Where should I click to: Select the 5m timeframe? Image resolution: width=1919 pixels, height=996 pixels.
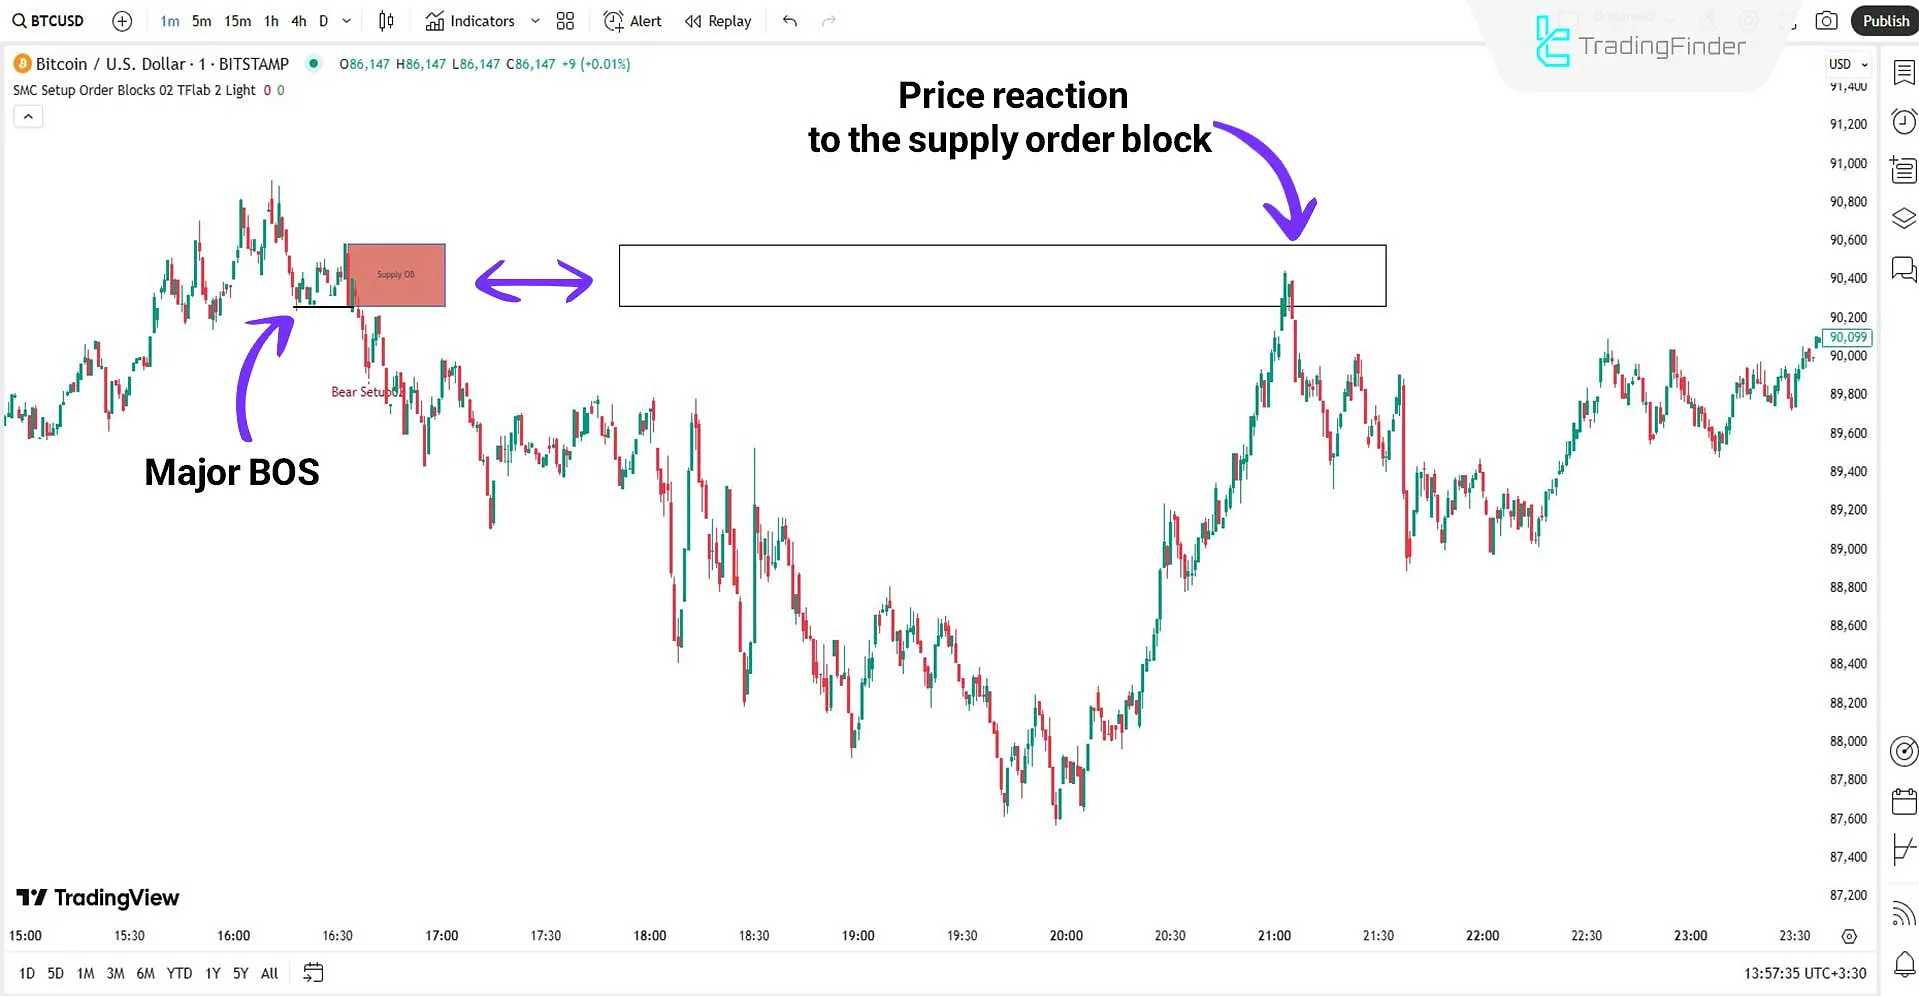[201, 20]
